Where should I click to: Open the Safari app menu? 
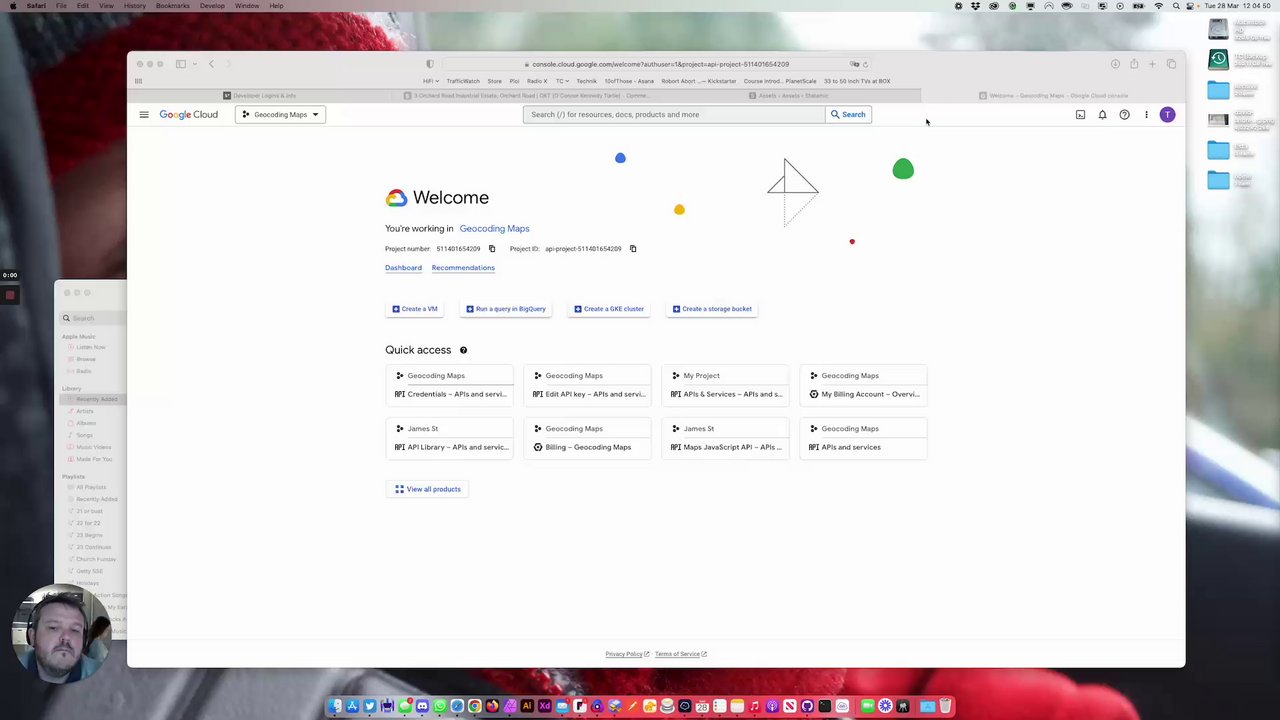(x=36, y=6)
